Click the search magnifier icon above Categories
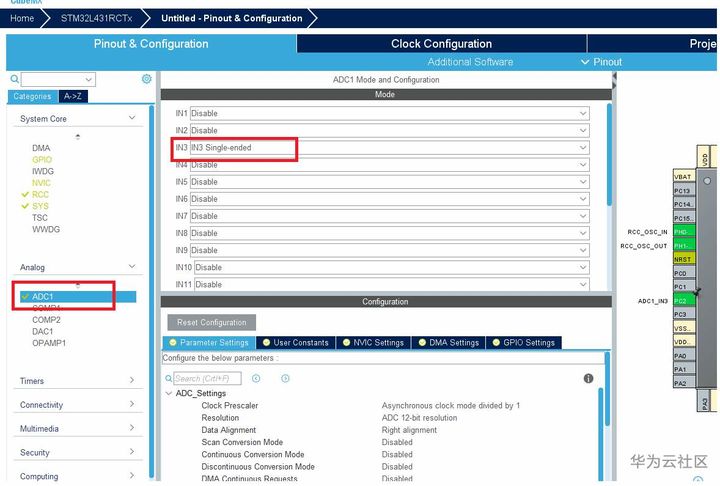Screen dimensions: 720x486 [x=15, y=79]
